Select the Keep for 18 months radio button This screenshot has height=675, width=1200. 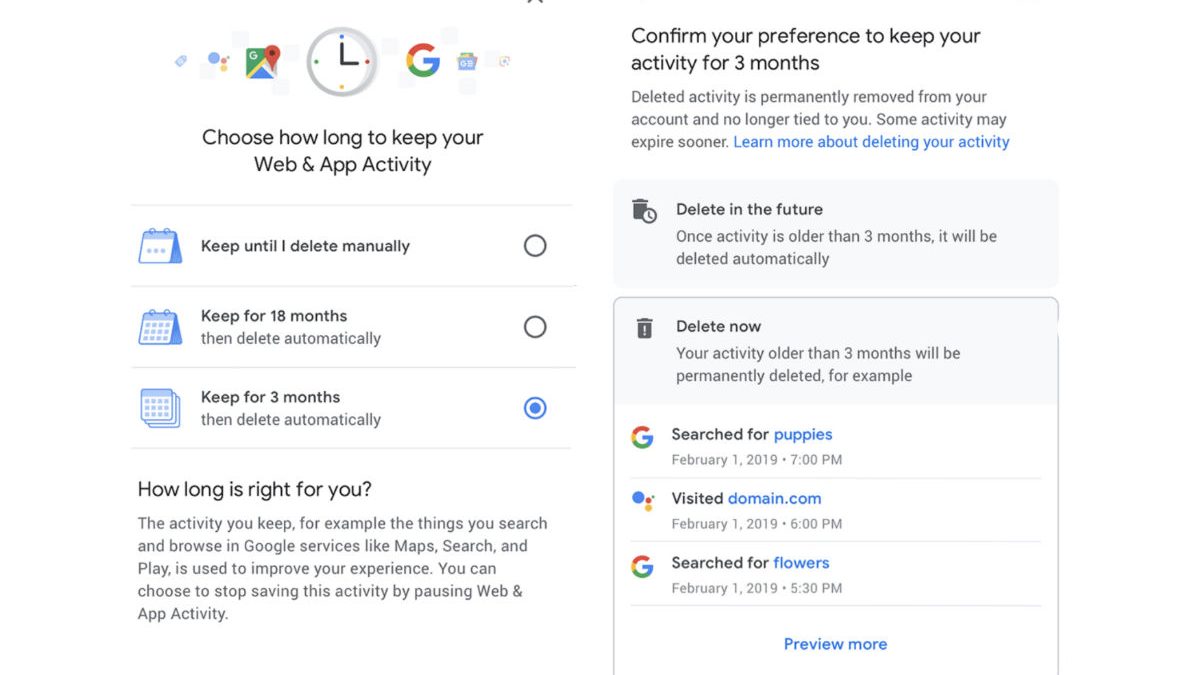click(535, 327)
